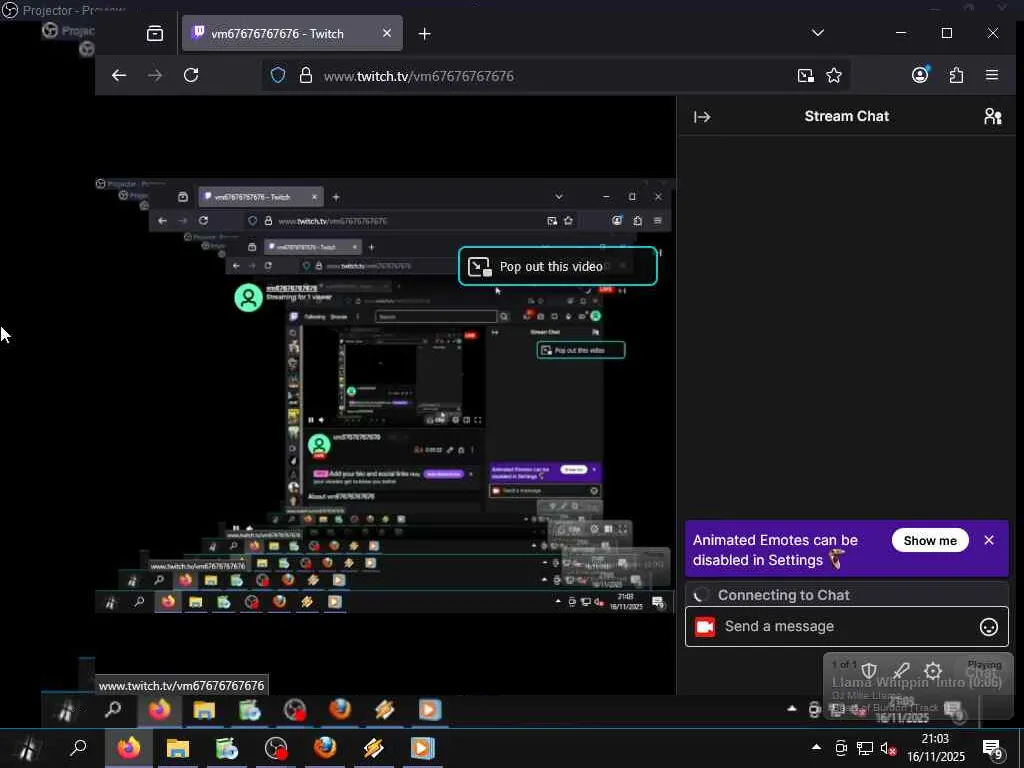Open the 21:03 clock and calendar
This screenshot has height=768, width=1024.
coord(935,748)
